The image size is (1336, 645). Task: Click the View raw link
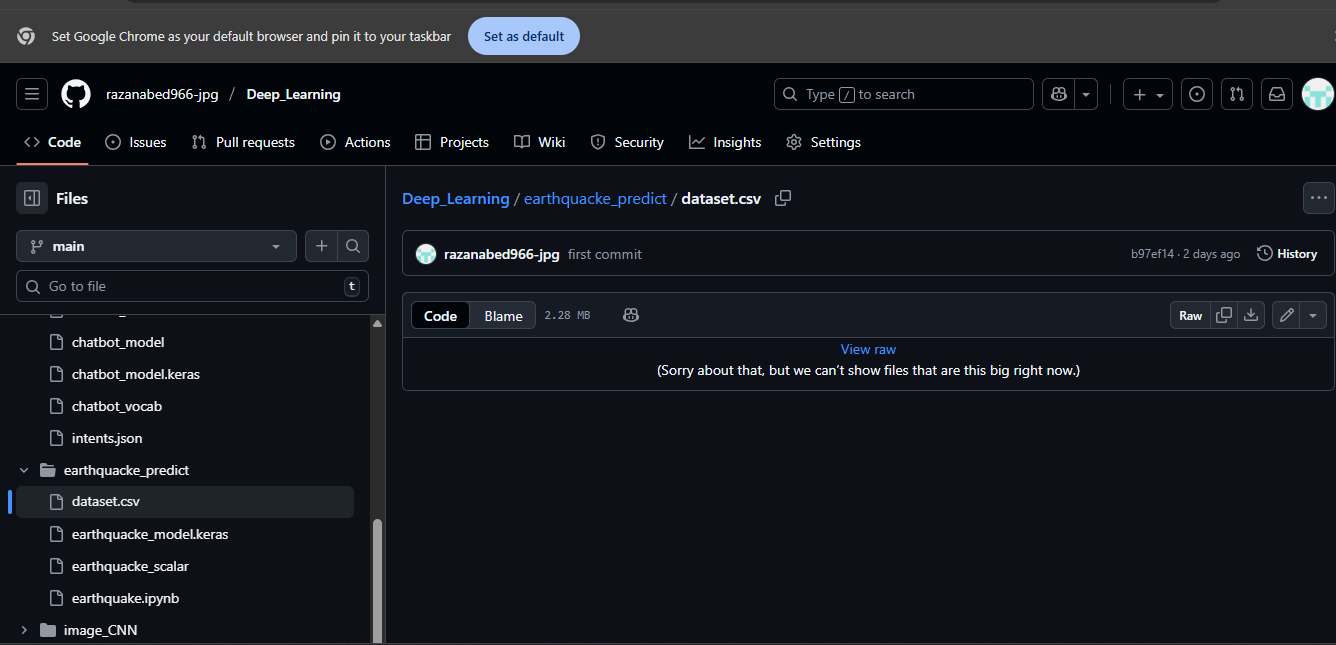[868, 349]
